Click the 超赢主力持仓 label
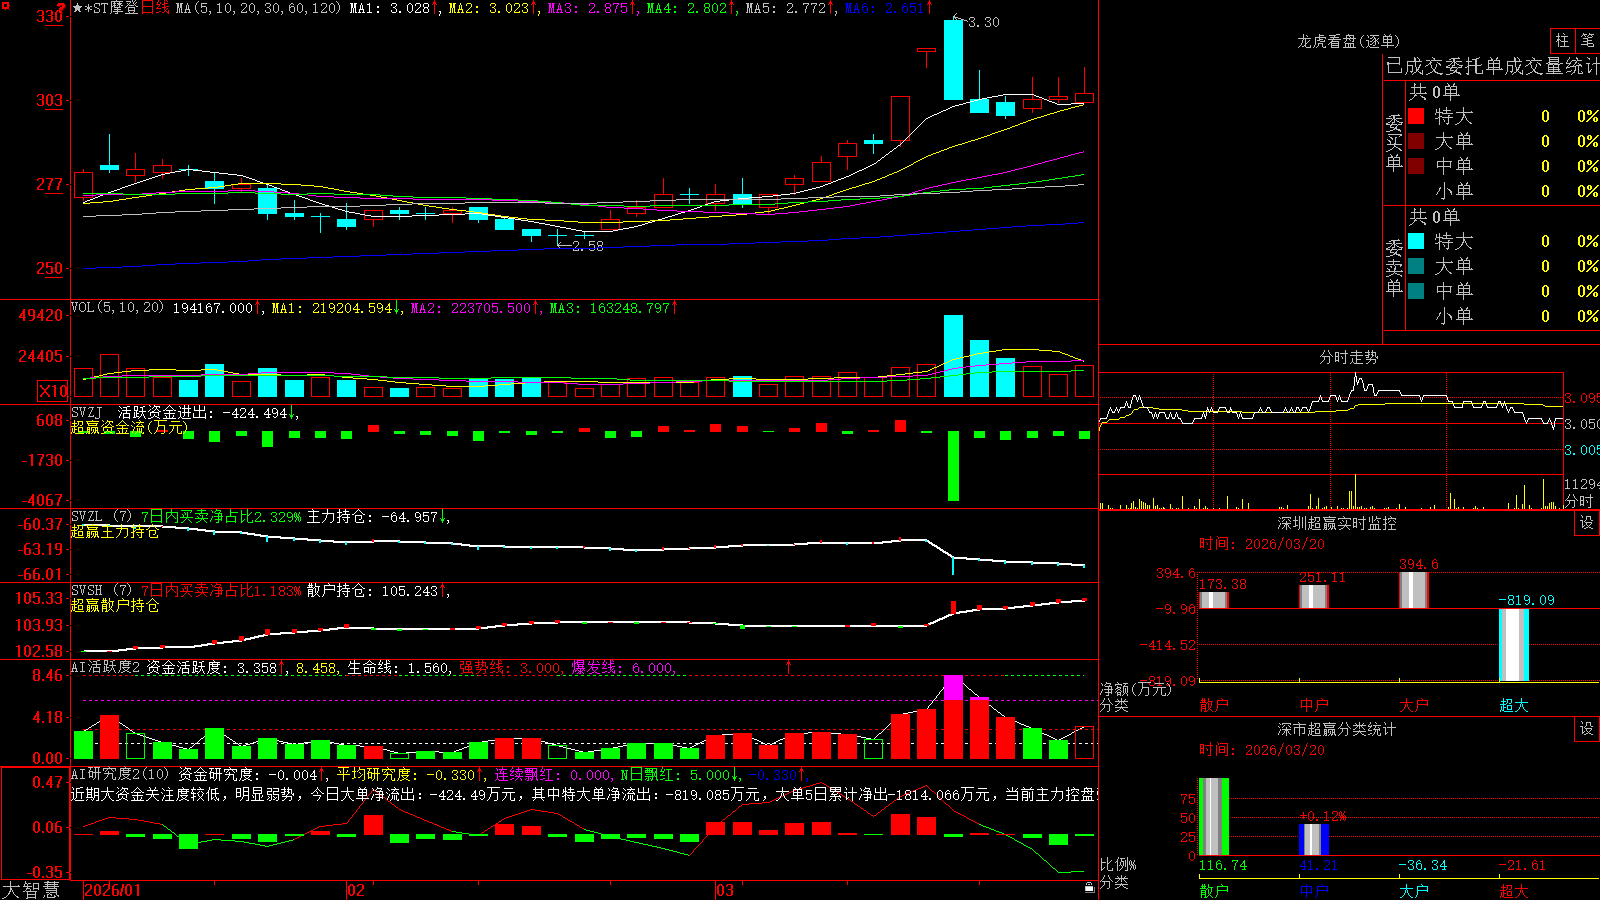Image resolution: width=1600 pixels, height=900 pixels. [115, 532]
